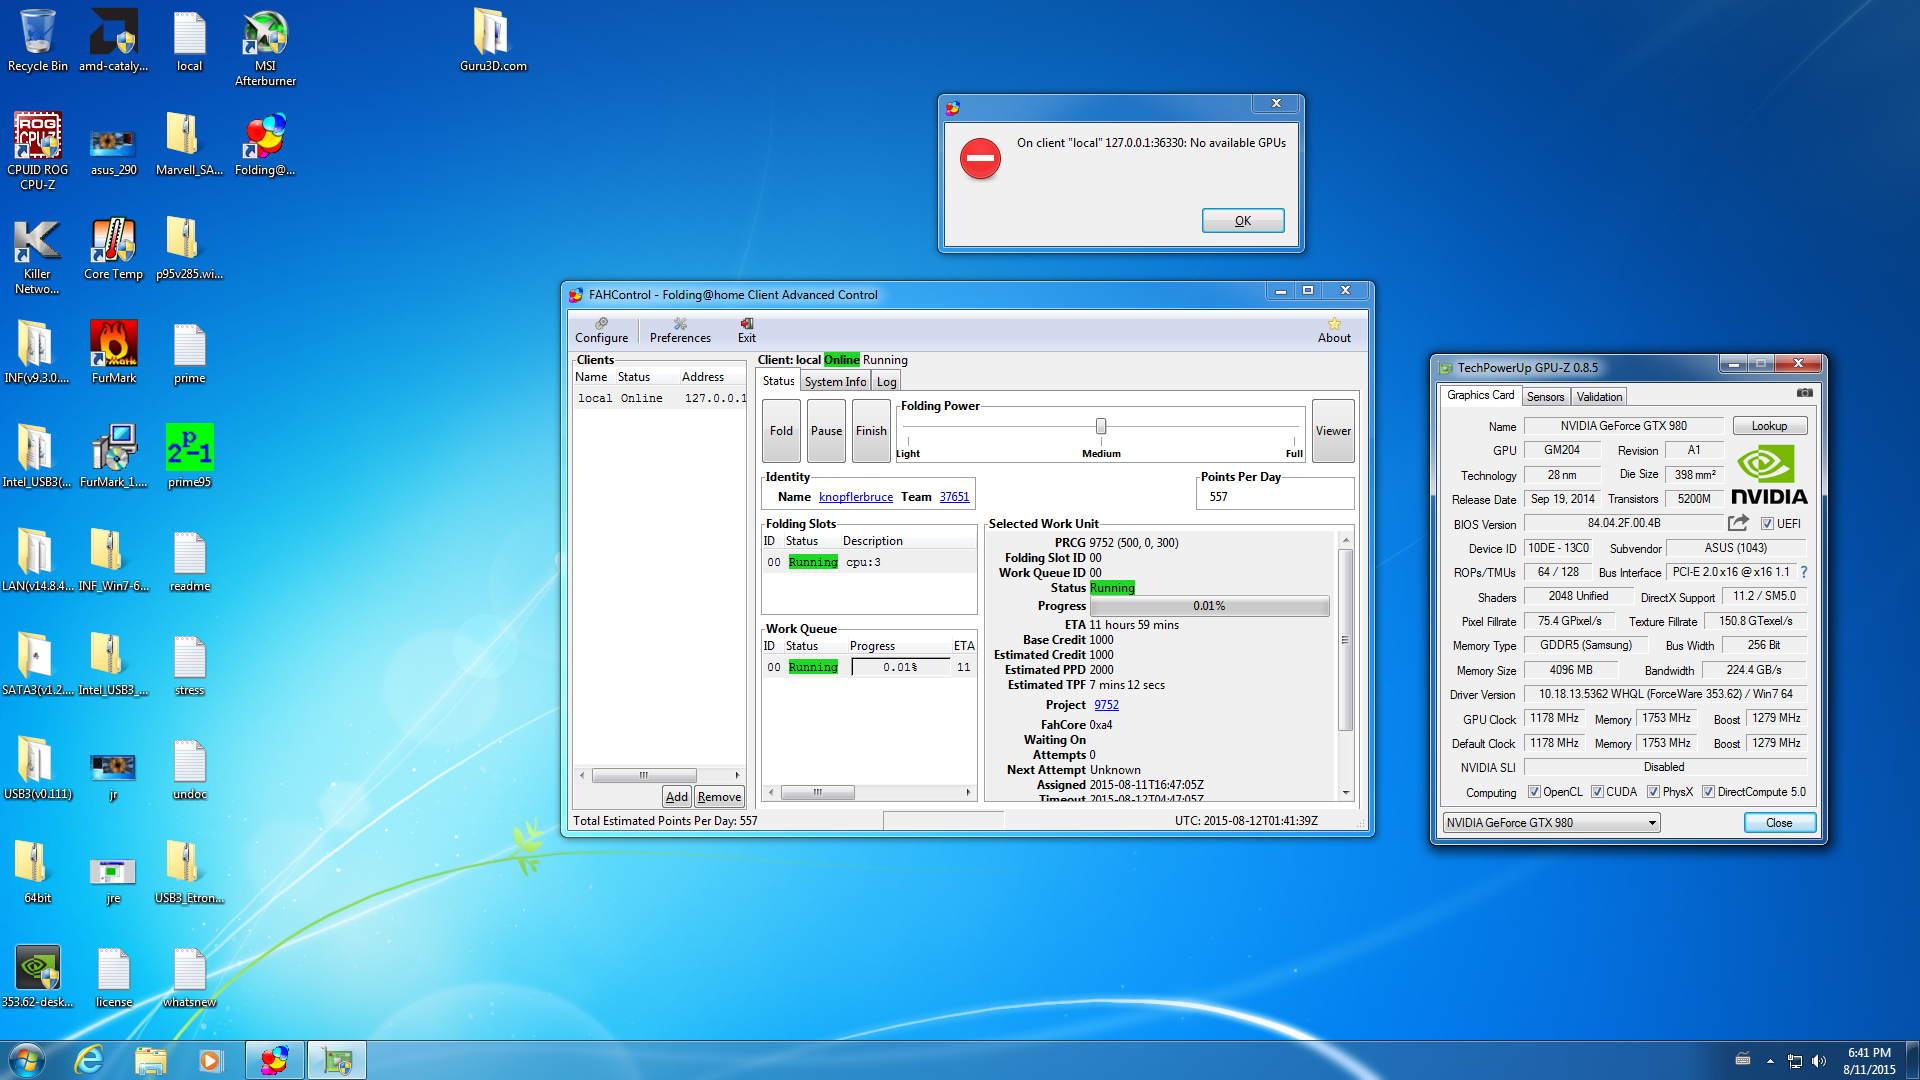
Task: Select the Status tab in FAHControl
Action: 778,381
